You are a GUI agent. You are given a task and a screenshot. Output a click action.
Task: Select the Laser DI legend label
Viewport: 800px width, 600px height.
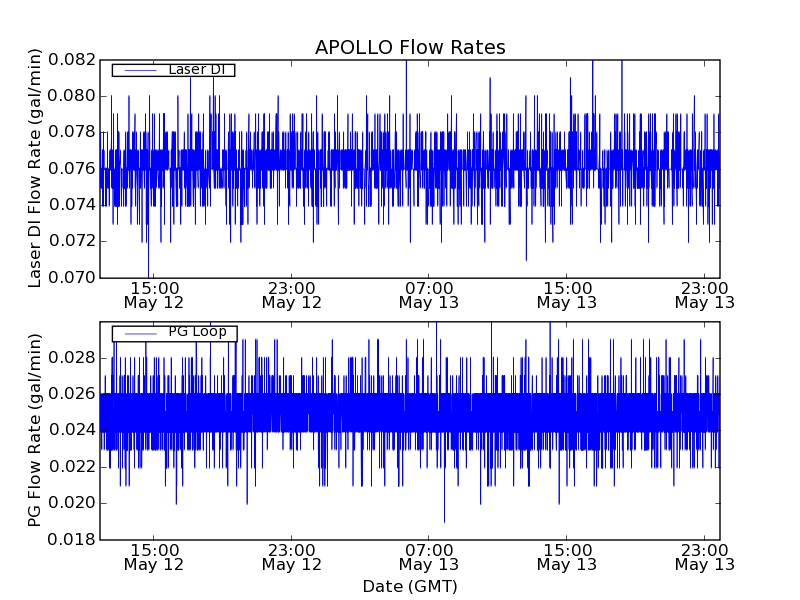pos(198,69)
